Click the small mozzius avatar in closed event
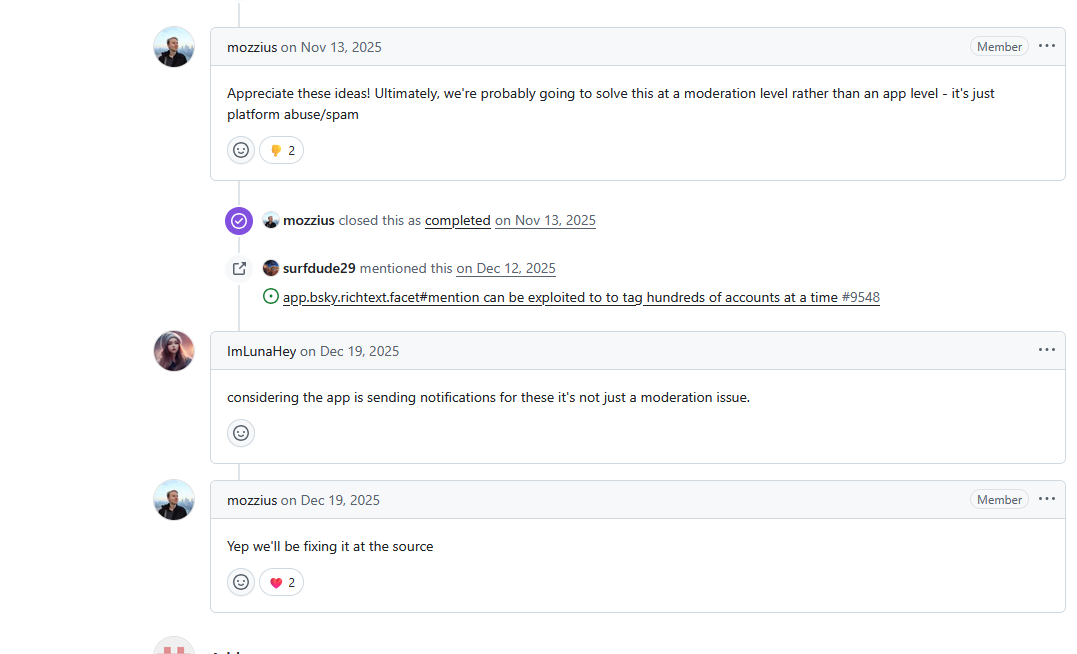This screenshot has width=1077, height=654. point(270,220)
